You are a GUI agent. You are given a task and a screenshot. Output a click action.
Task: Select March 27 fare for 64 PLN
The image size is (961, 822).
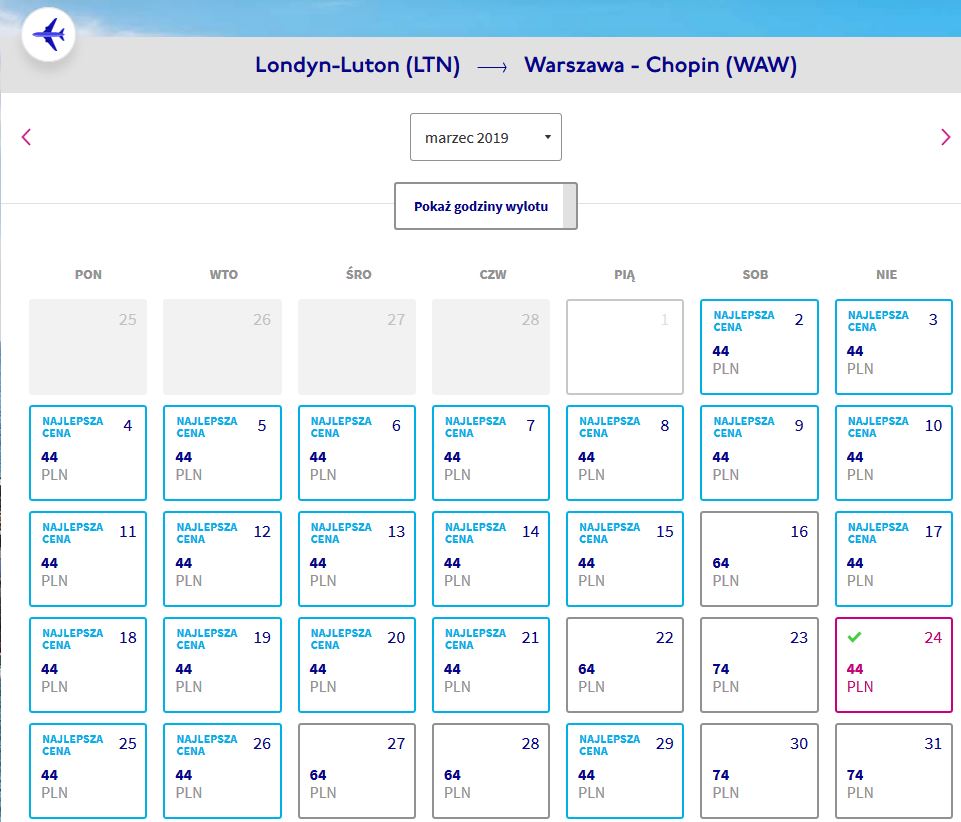tap(357, 771)
